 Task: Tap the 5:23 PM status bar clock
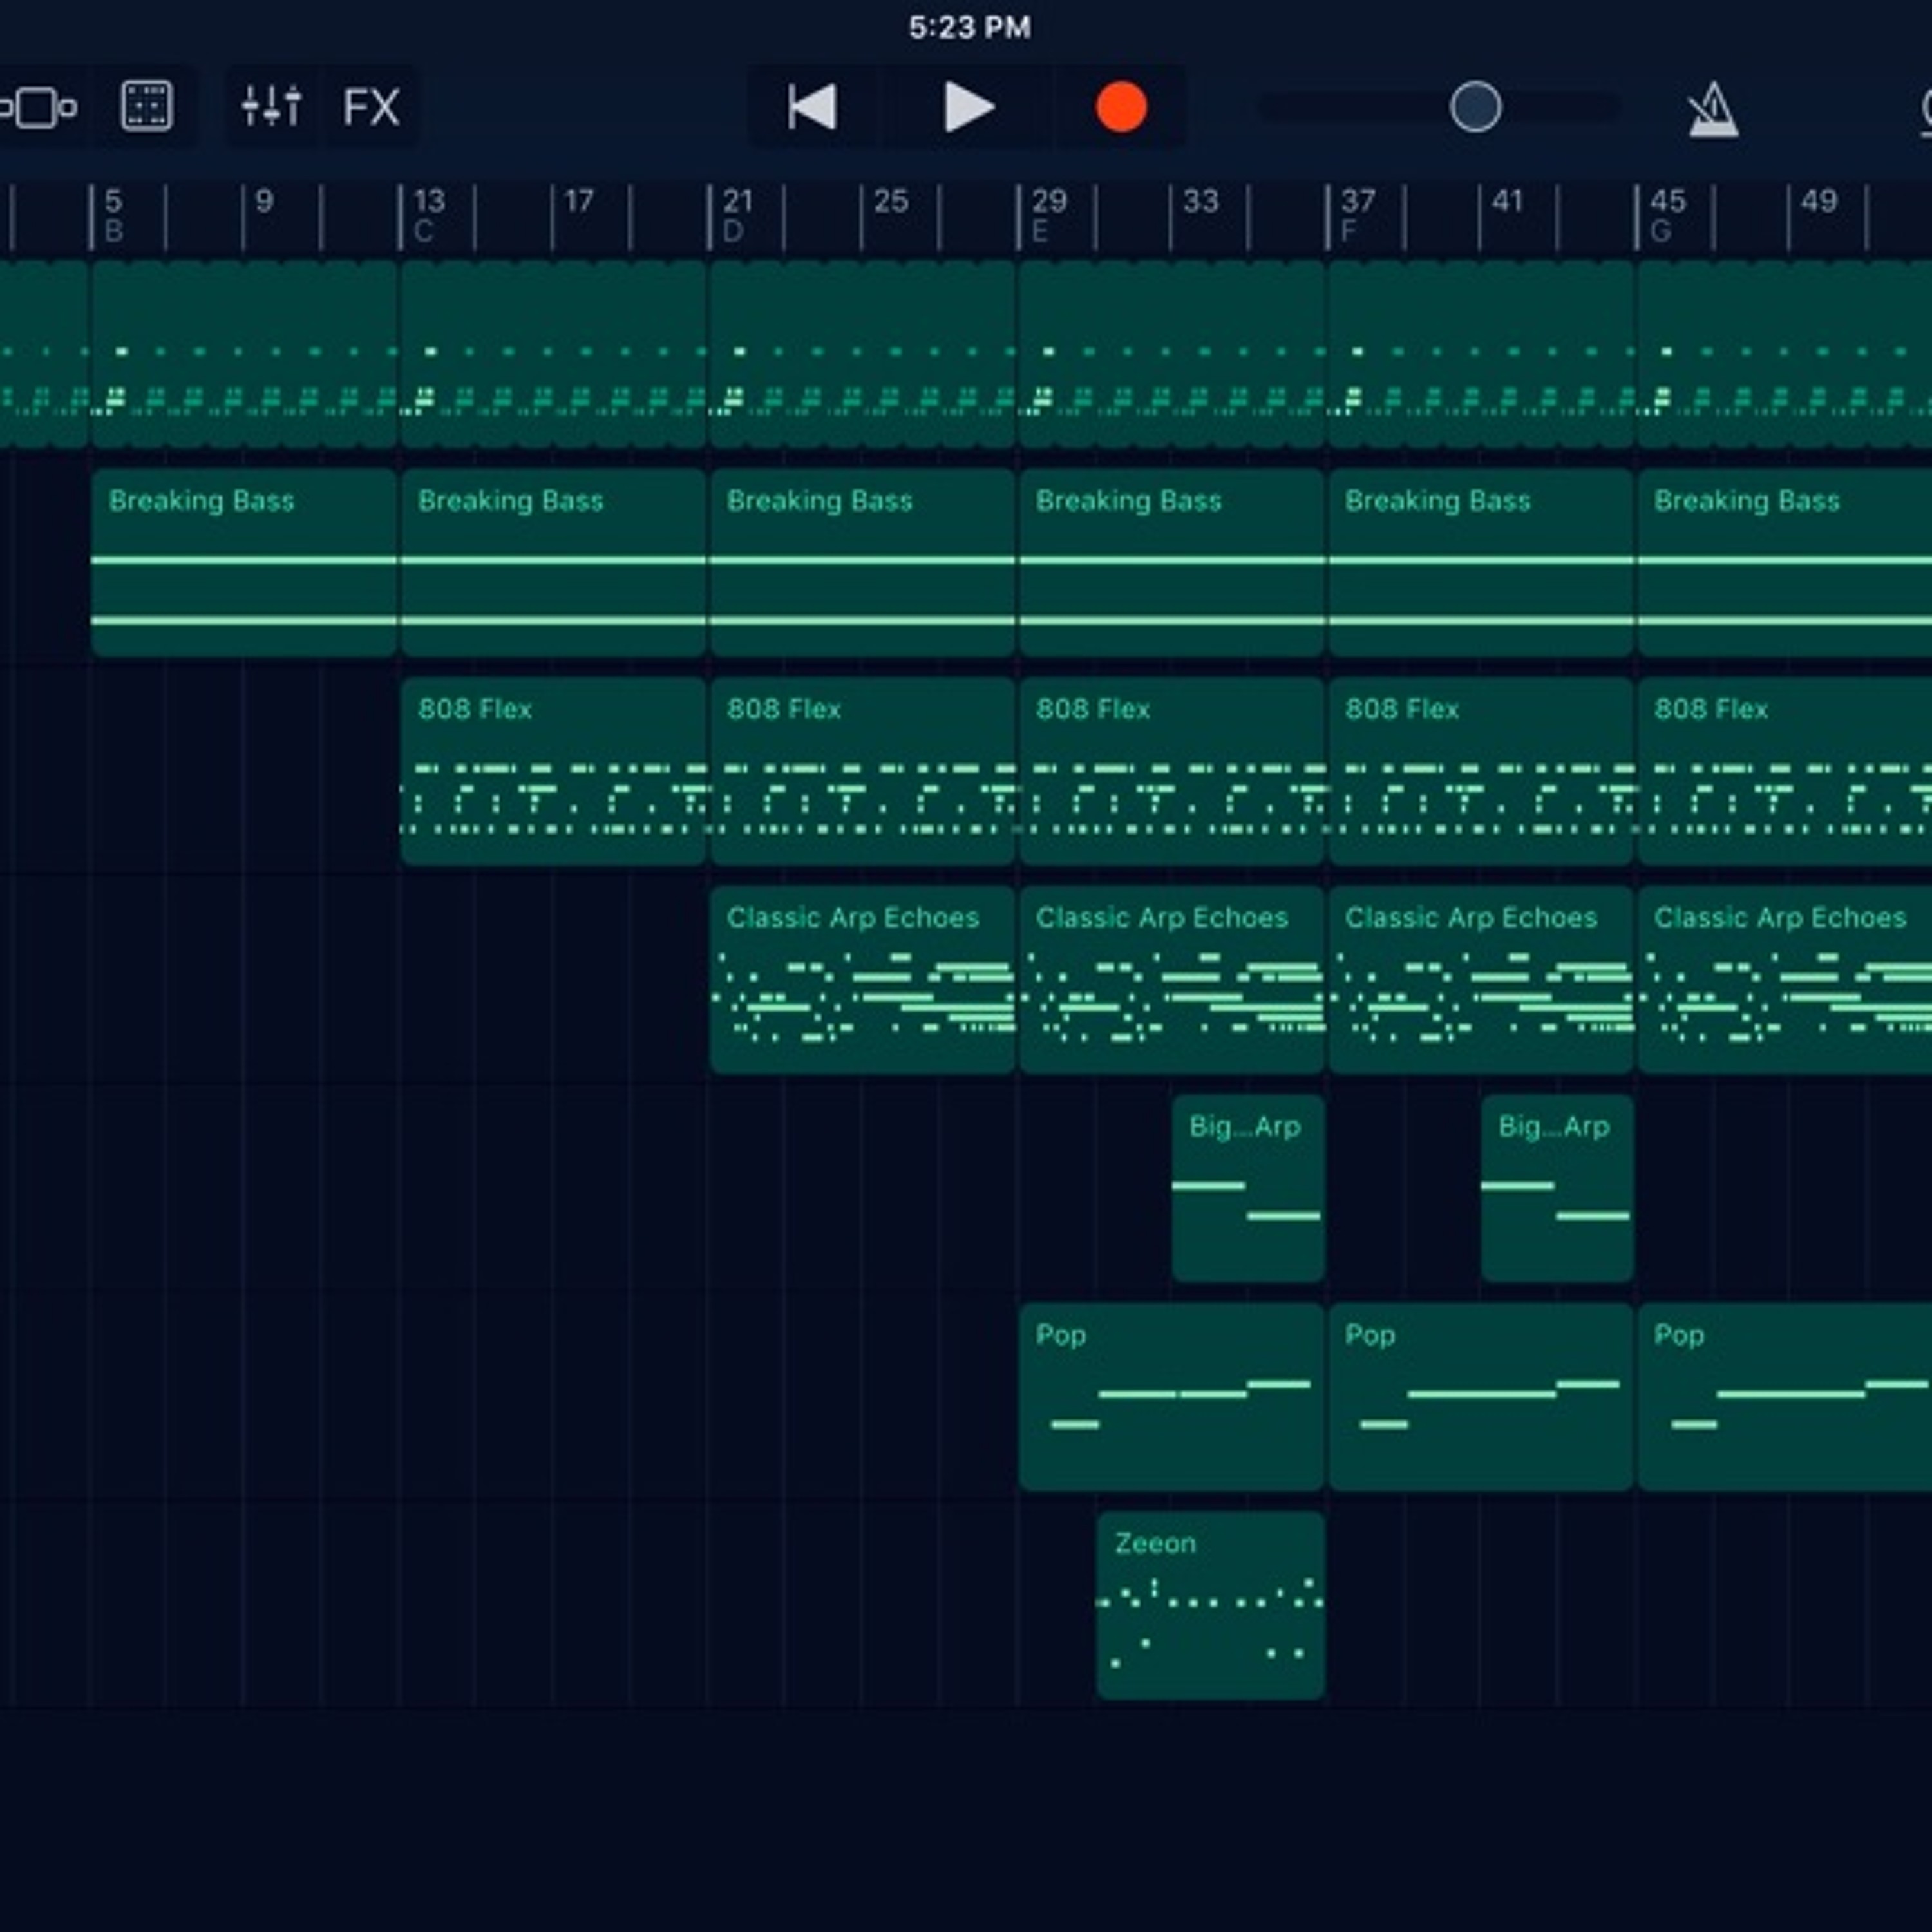tap(969, 27)
